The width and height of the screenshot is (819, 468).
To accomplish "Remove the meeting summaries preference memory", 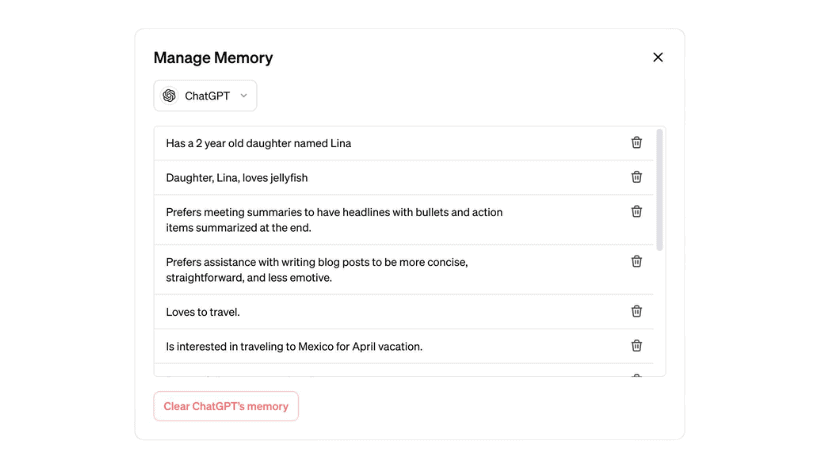I will click(x=636, y=211).
